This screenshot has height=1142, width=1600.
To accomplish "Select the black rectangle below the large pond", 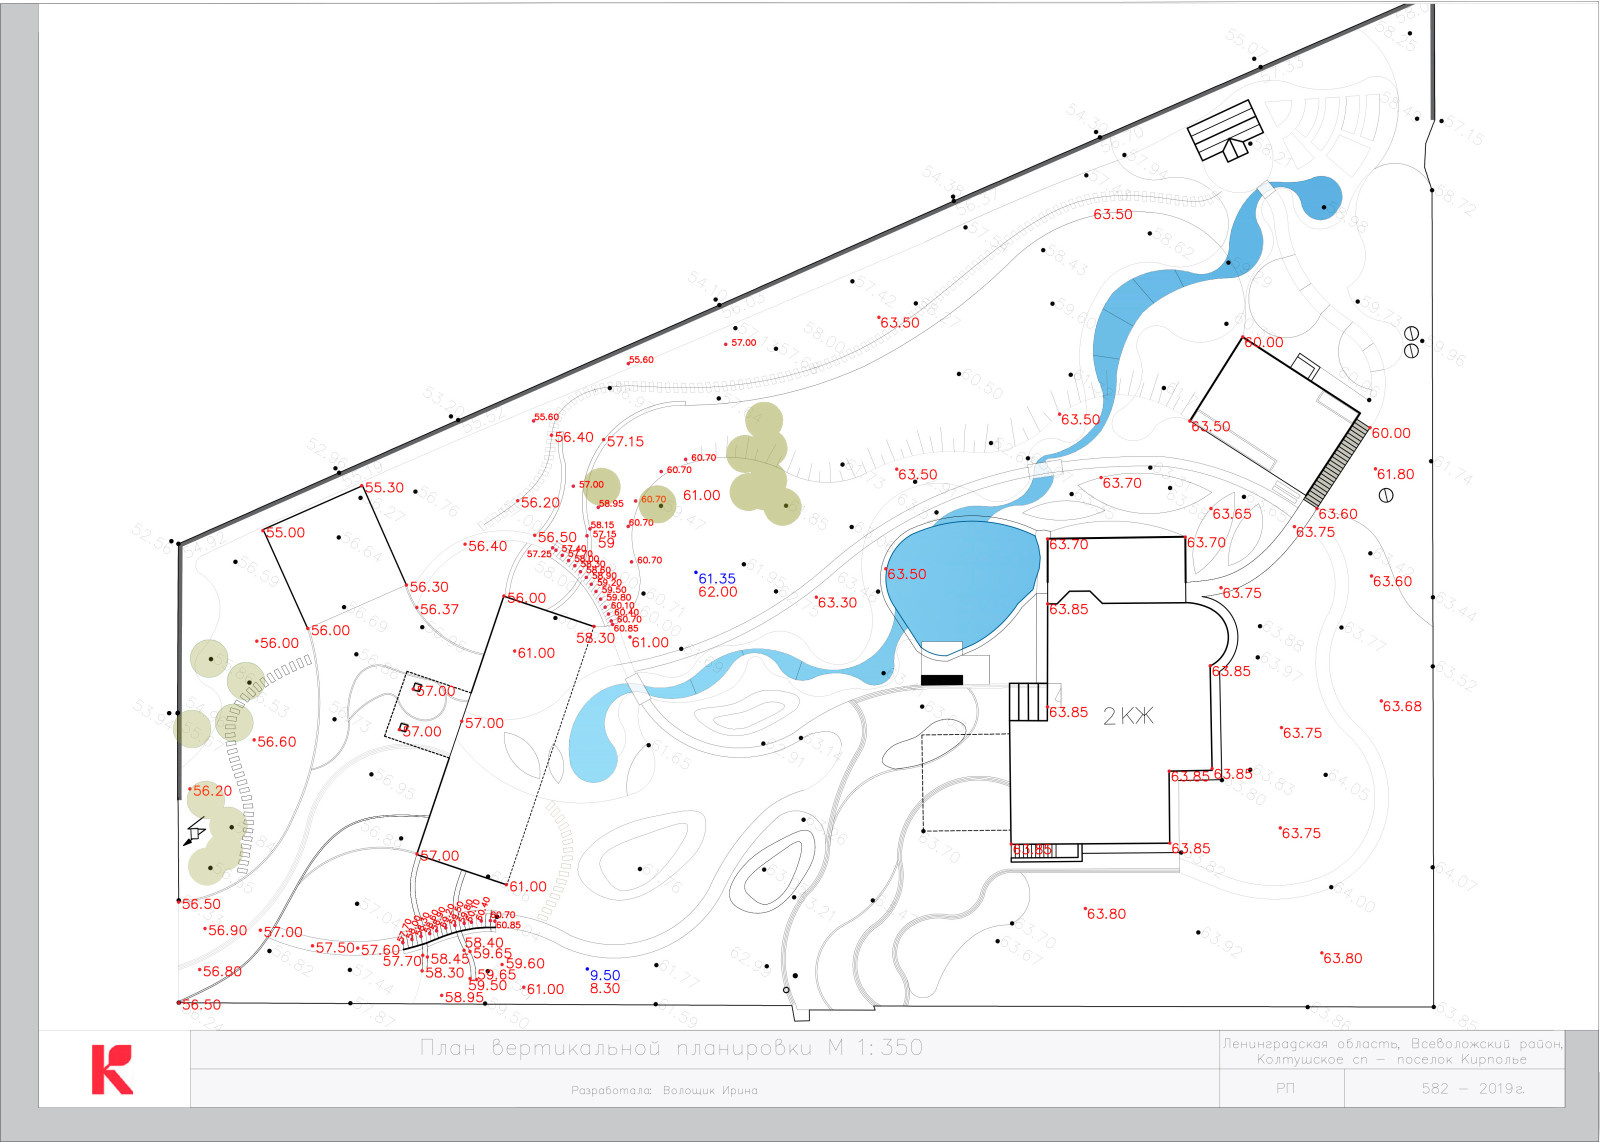I will (941, 680).
